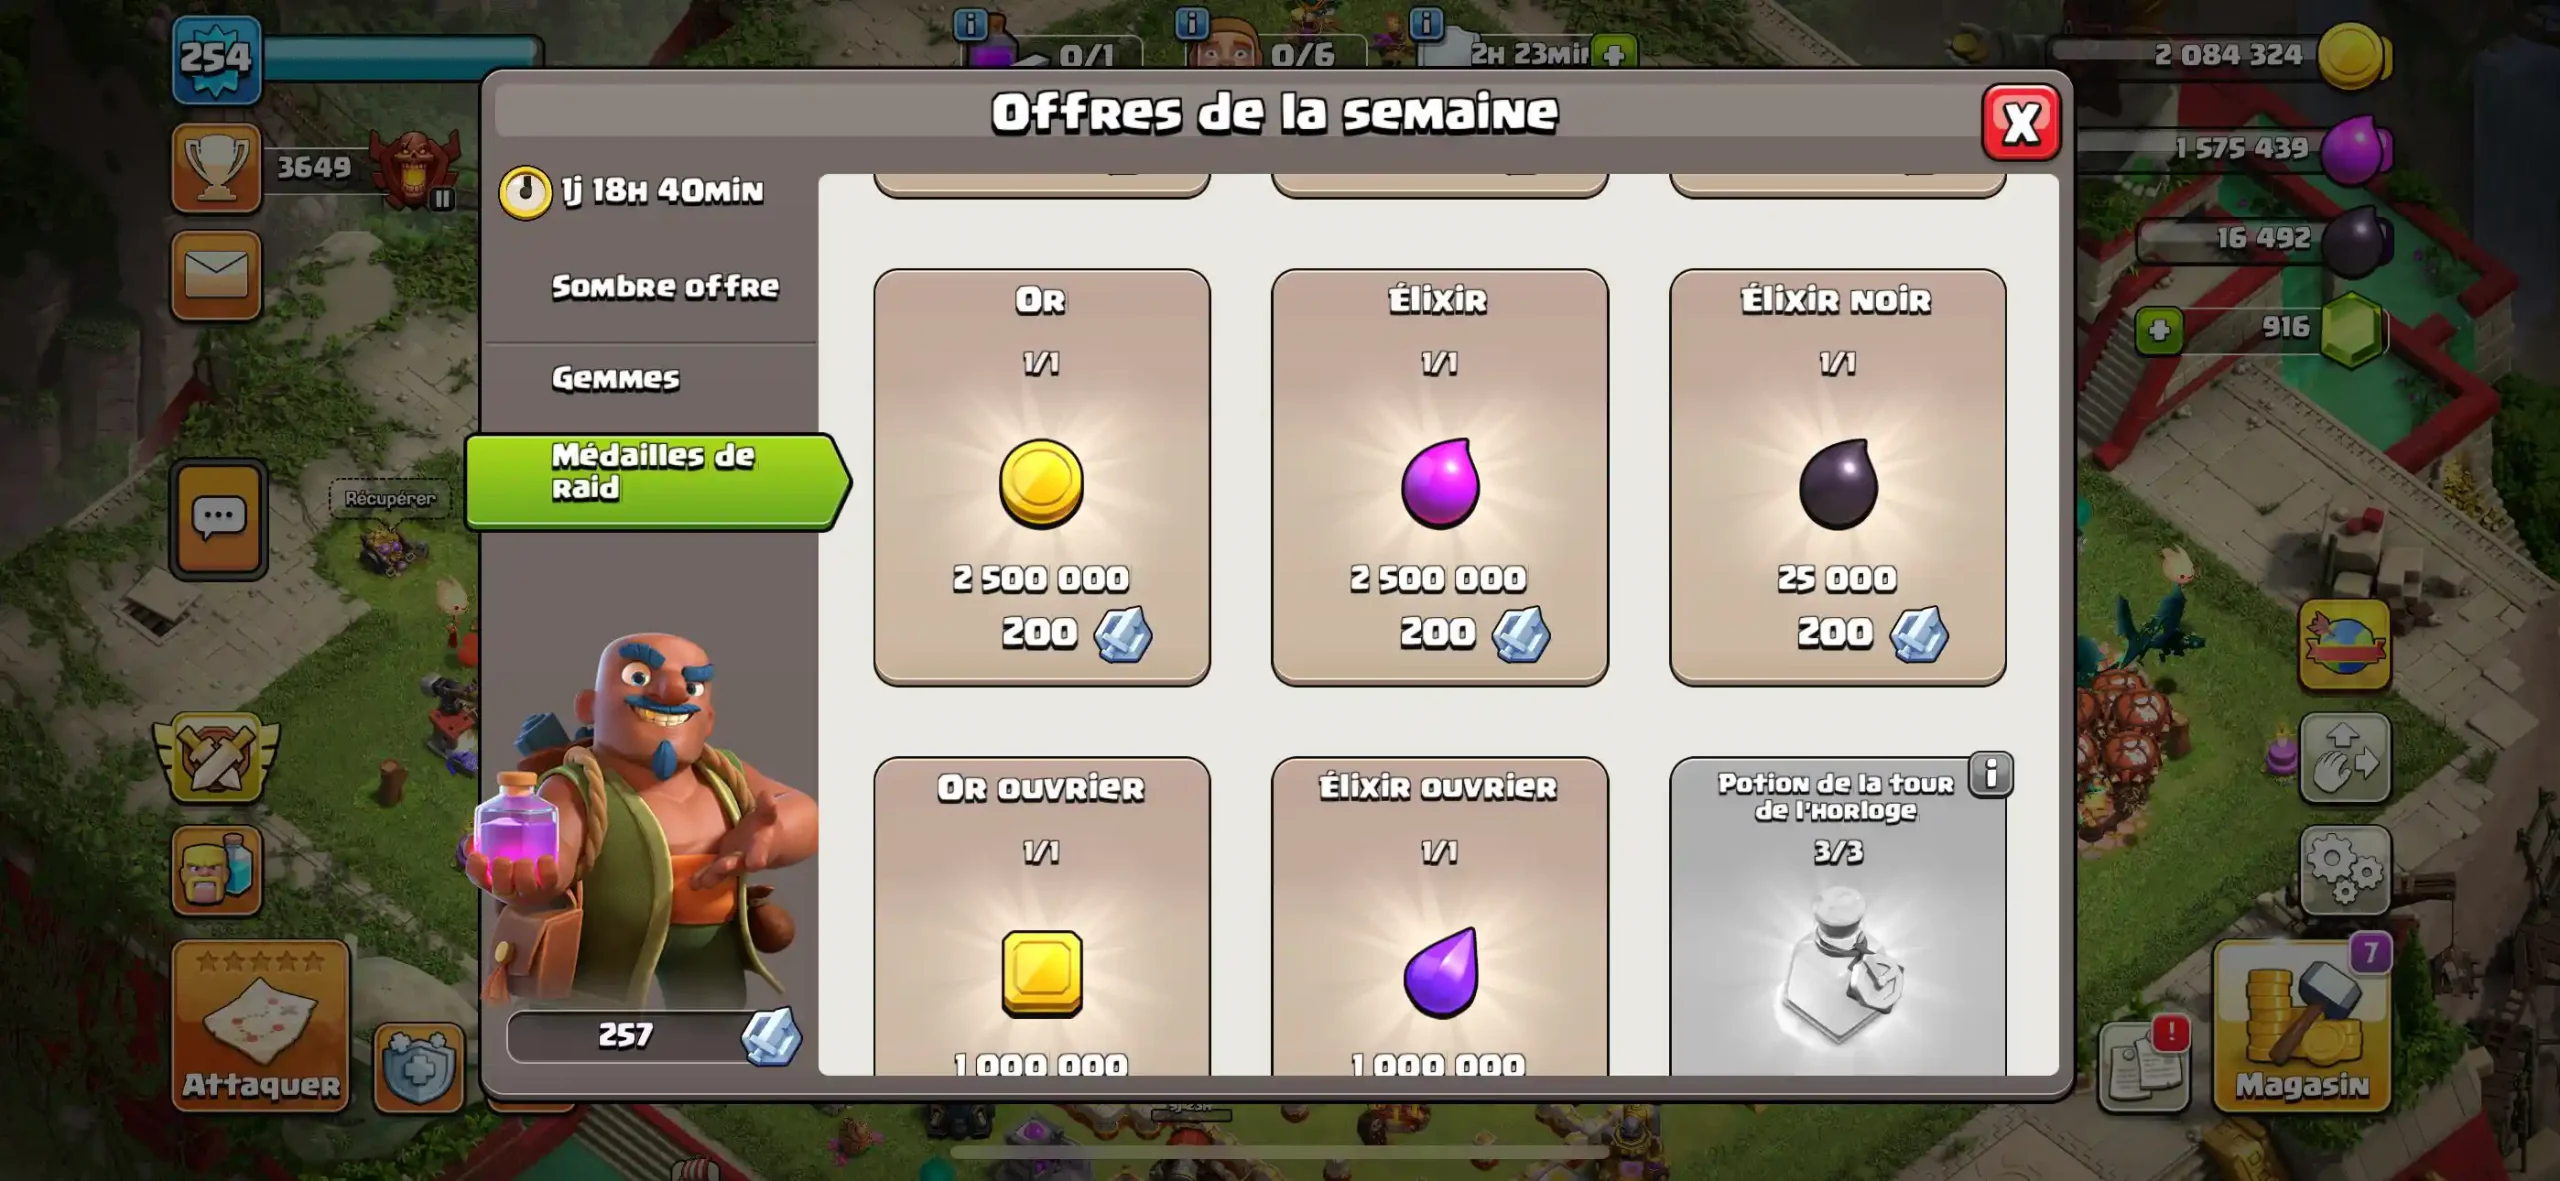Switch to the Gemmes tab
2560x1181 pixels.
[x=616, y=378]
